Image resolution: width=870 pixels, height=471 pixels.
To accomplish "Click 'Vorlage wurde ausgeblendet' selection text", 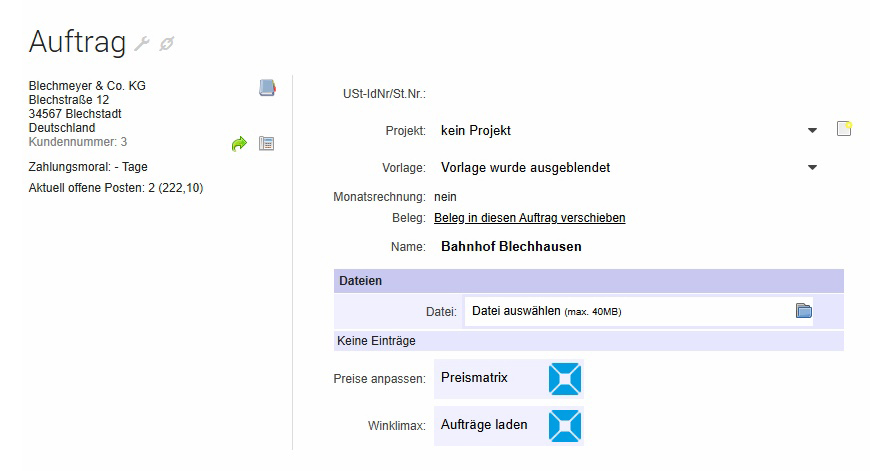I will pos(525,167).
